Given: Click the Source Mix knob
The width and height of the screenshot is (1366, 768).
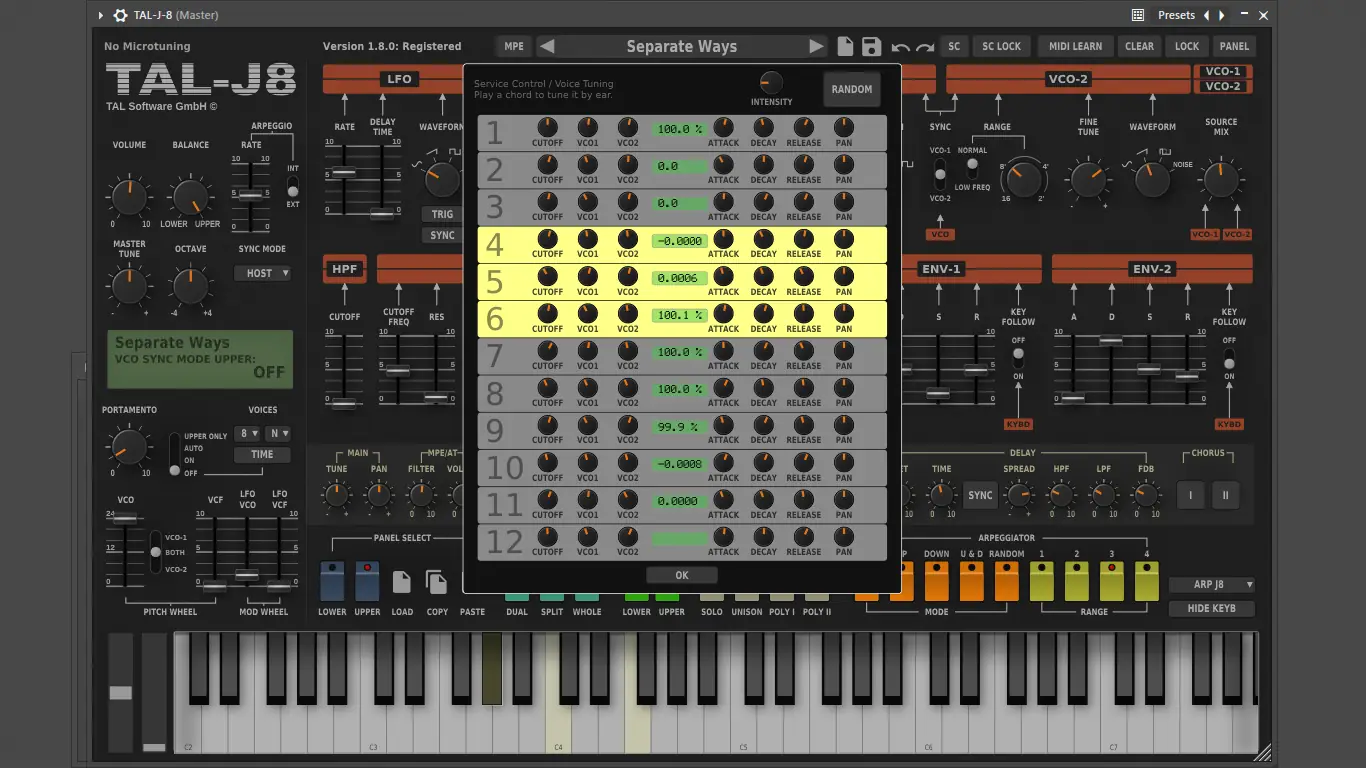Looking at the screenshot, I should 1220,180.
